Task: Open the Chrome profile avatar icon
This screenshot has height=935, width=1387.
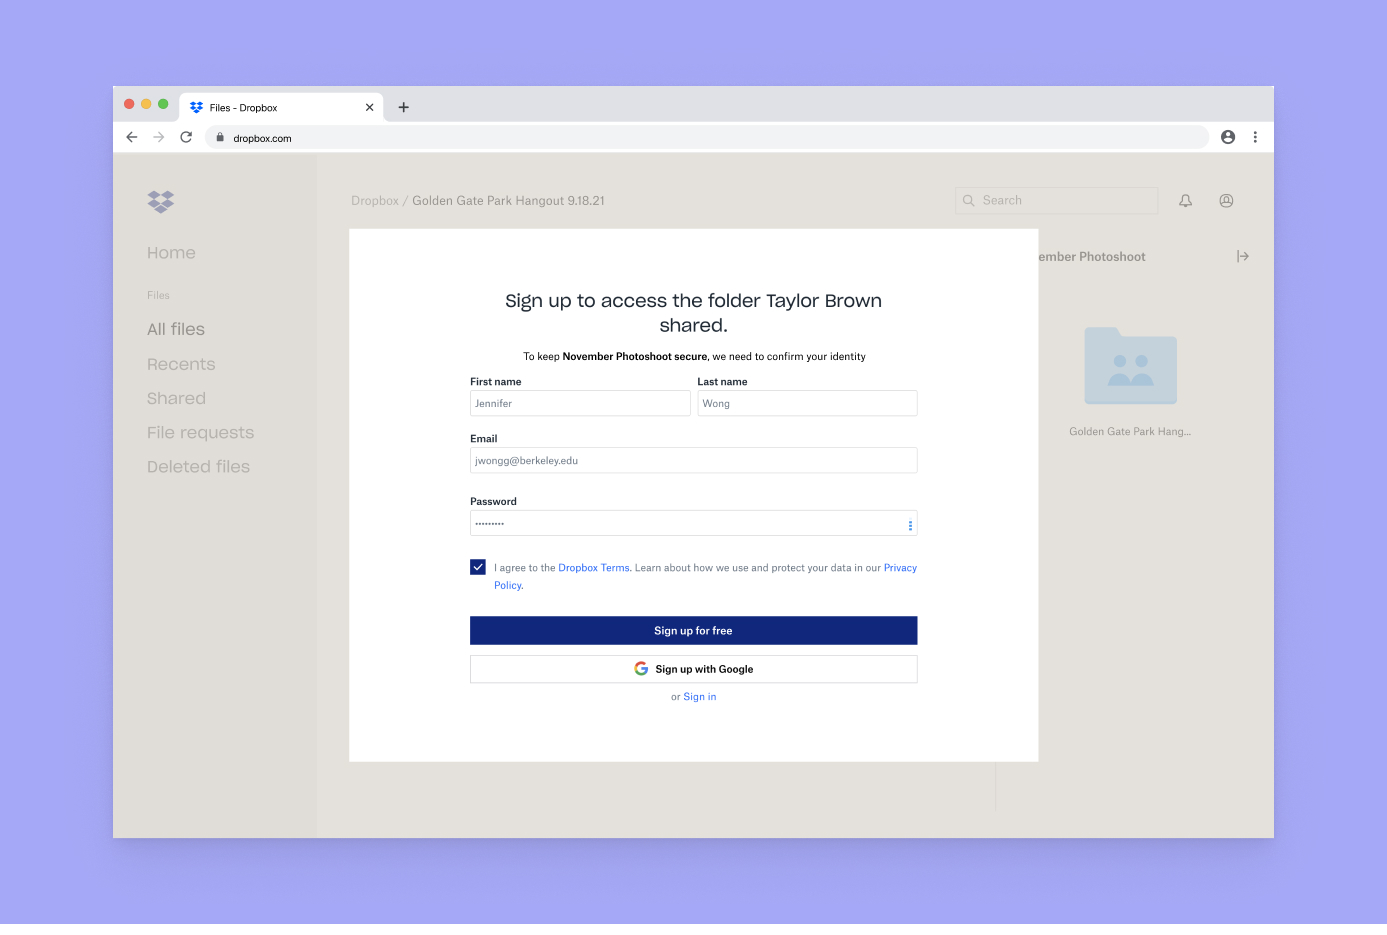Action: (1228, 137)
